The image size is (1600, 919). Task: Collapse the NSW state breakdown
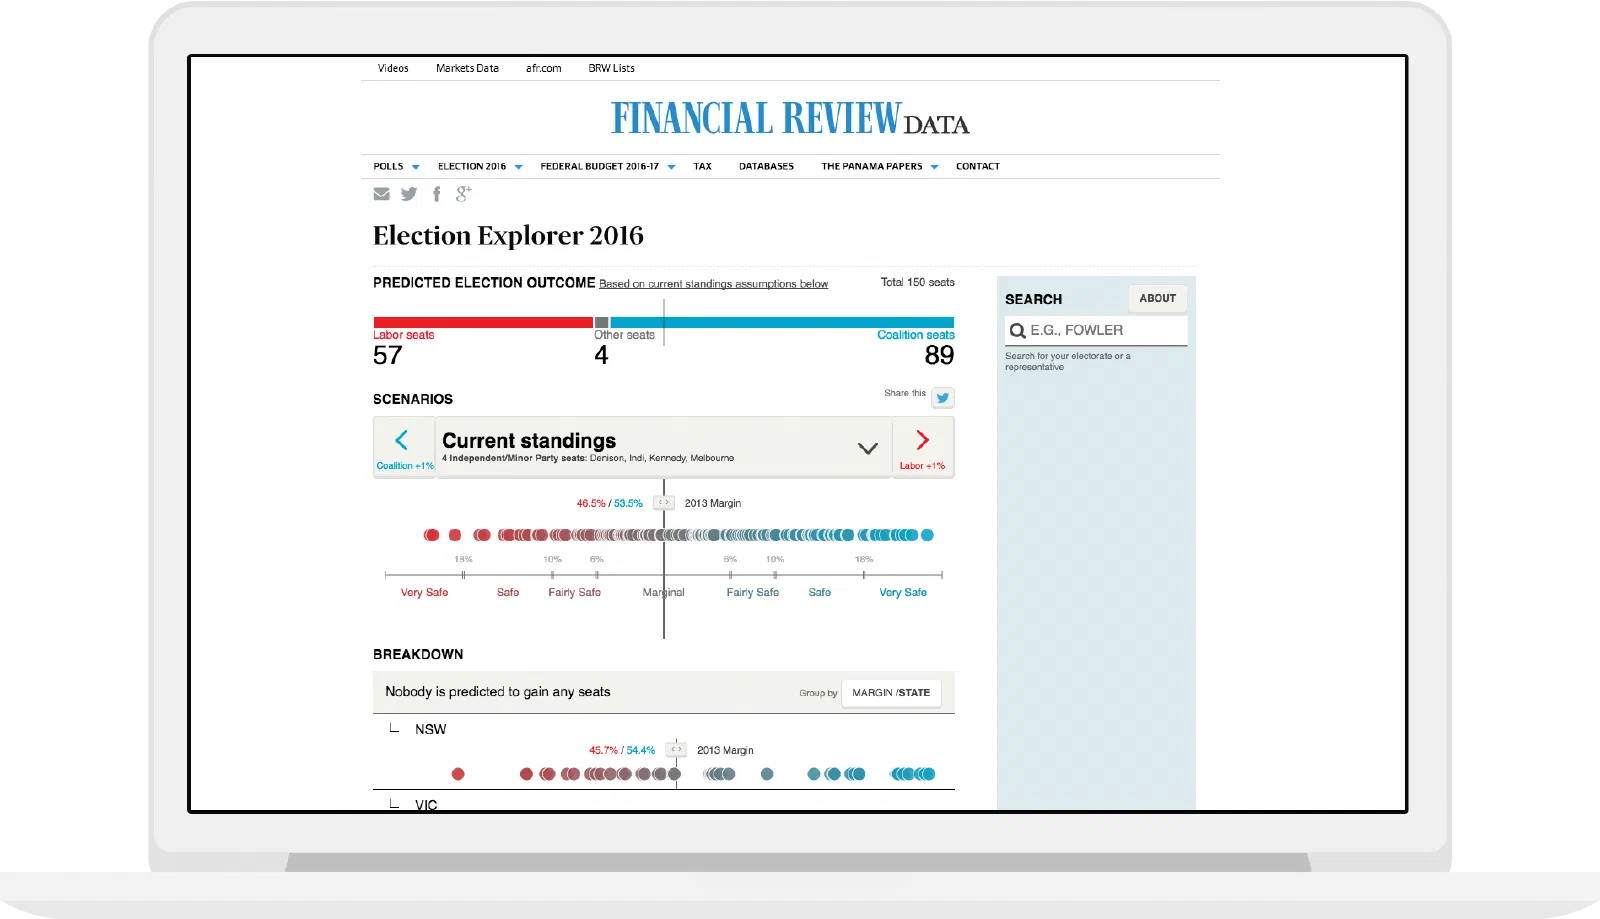pyautogui.click(x=394, y=728)
